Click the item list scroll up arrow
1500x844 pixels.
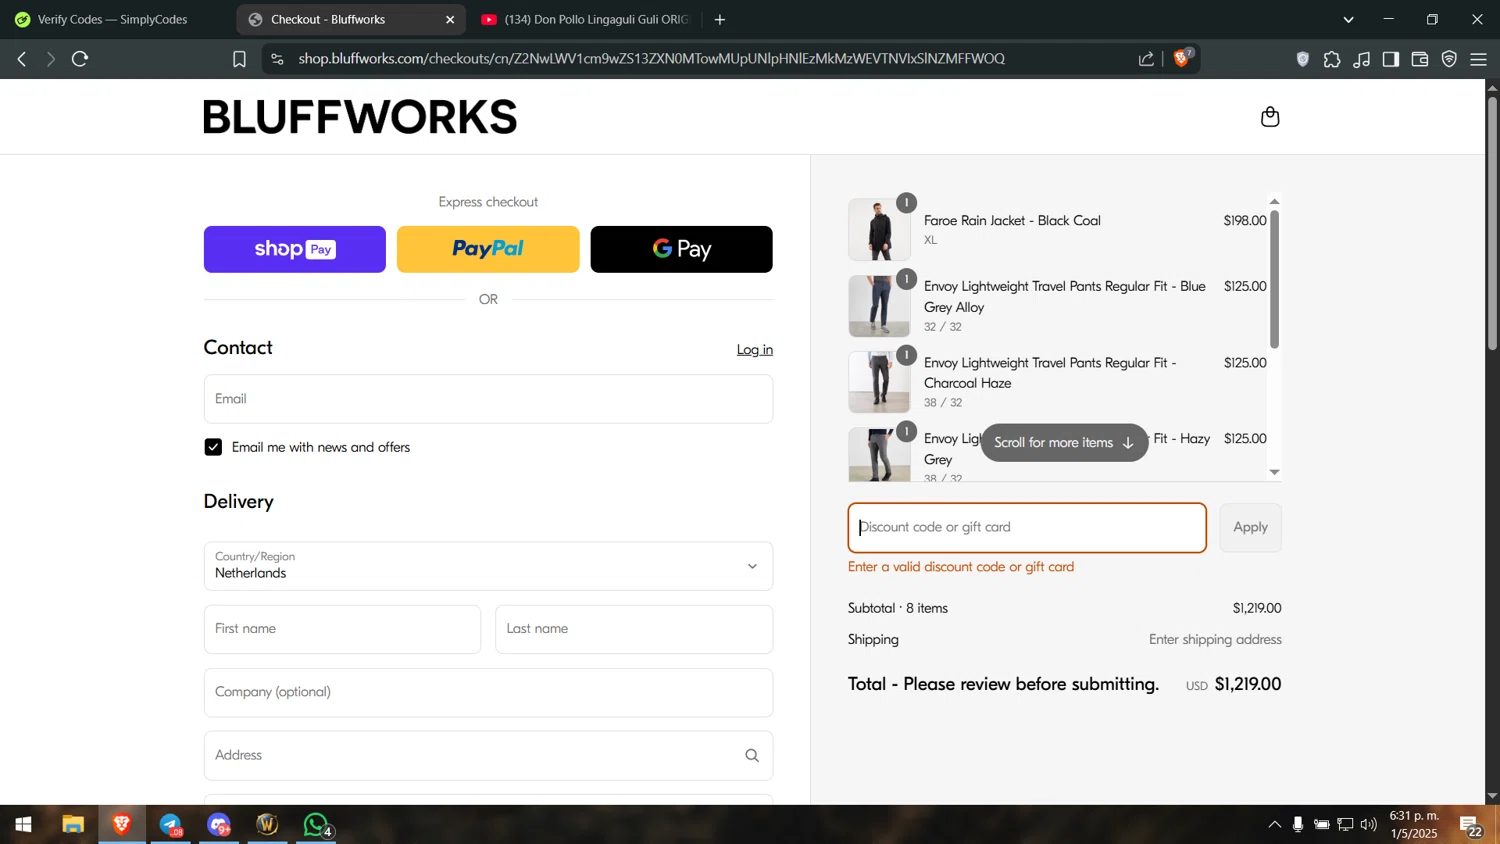1274,201
